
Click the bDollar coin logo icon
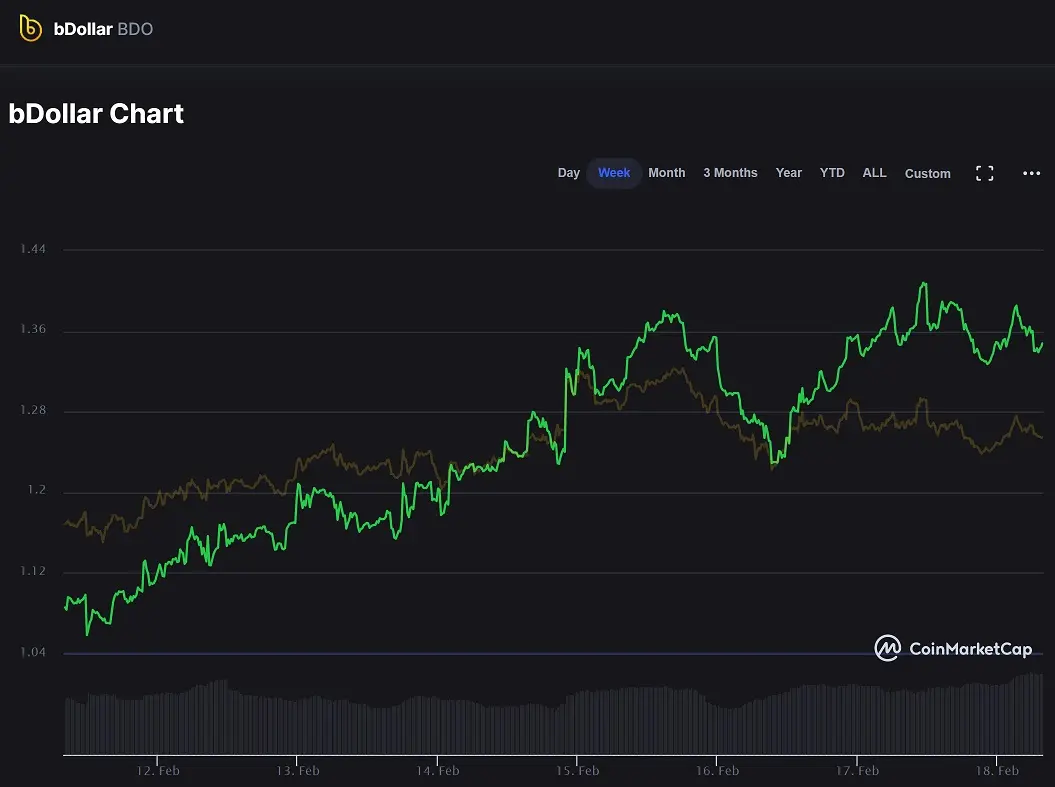[30, 28]
